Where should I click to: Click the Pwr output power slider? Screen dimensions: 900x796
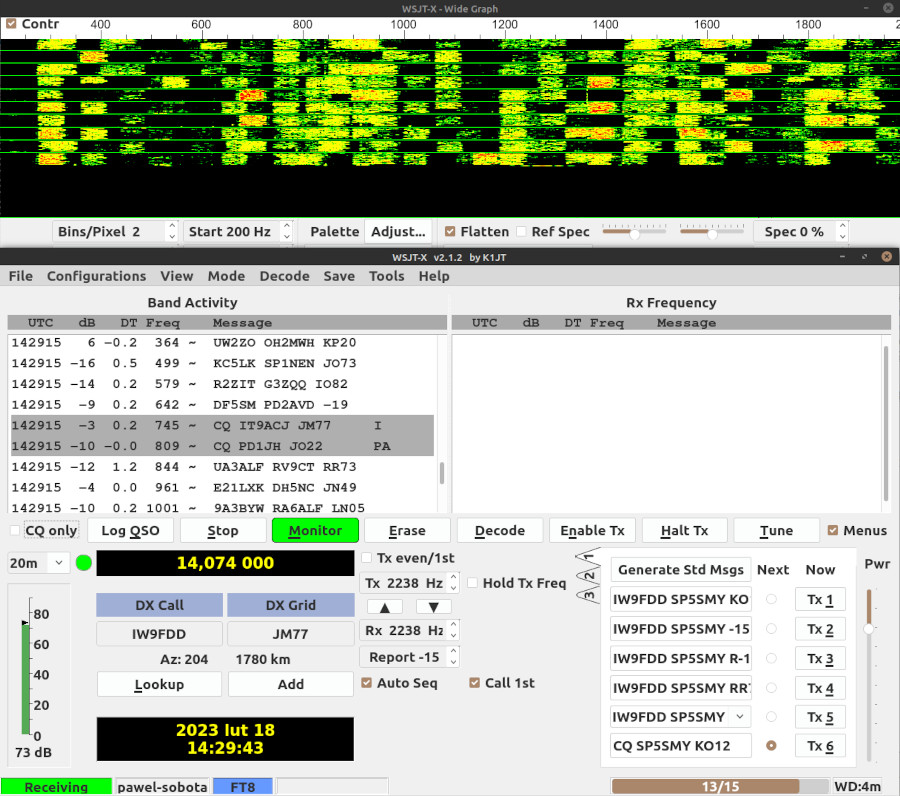(x=869, y=674)
